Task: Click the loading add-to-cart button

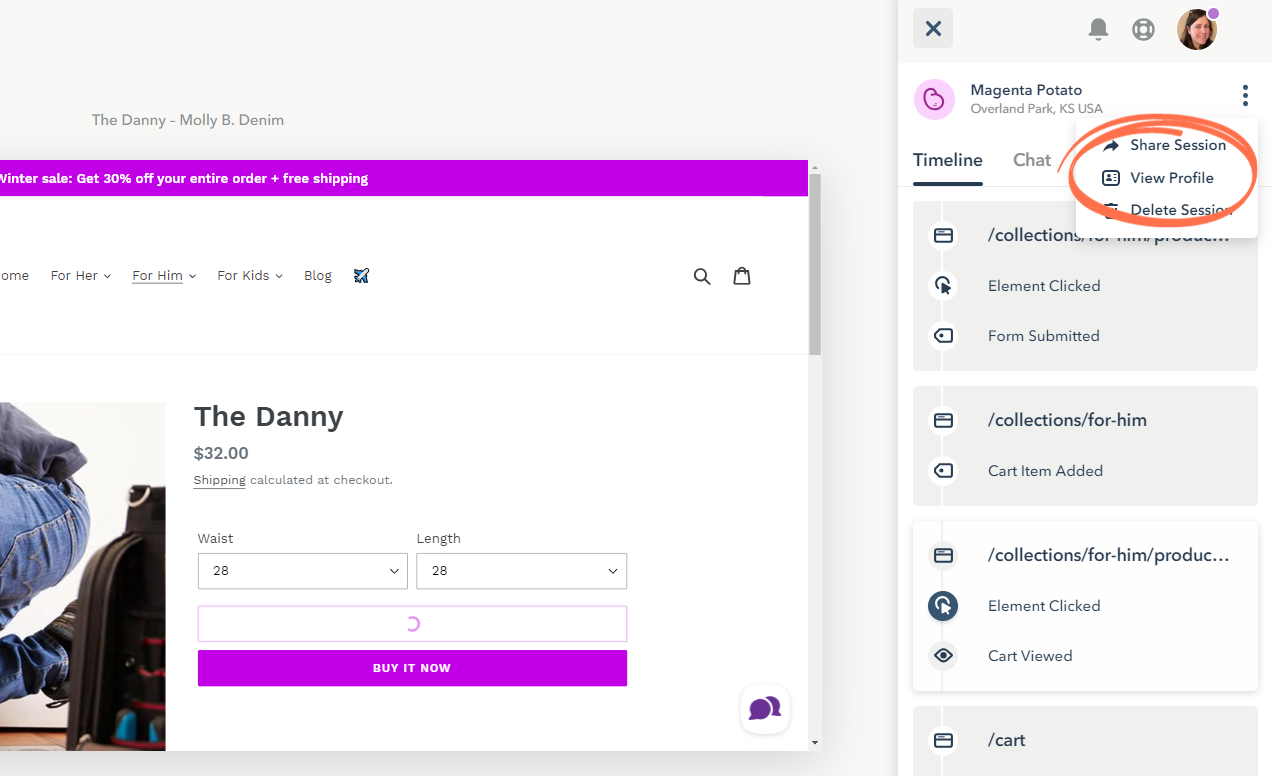Action: tap(412, 624)
